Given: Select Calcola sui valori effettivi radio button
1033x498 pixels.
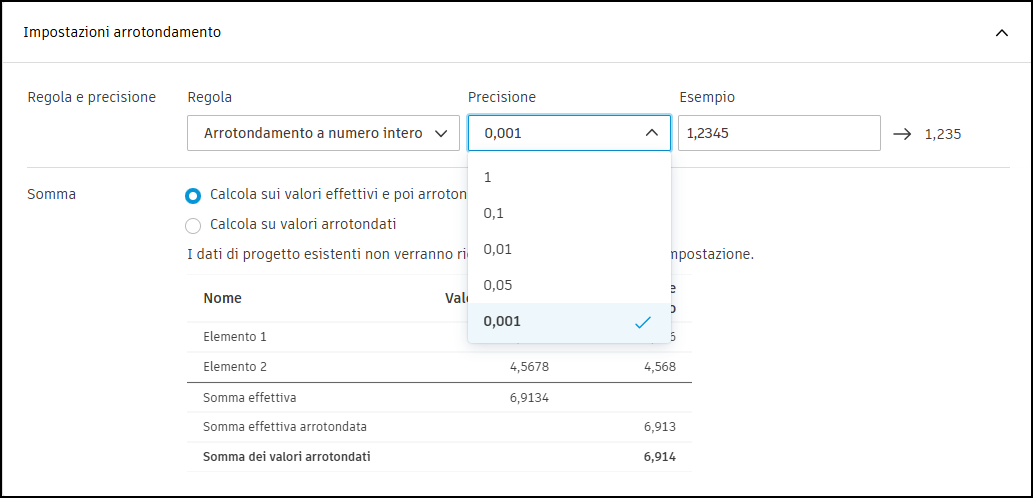Looking at the screenshot, I should 193,195.
